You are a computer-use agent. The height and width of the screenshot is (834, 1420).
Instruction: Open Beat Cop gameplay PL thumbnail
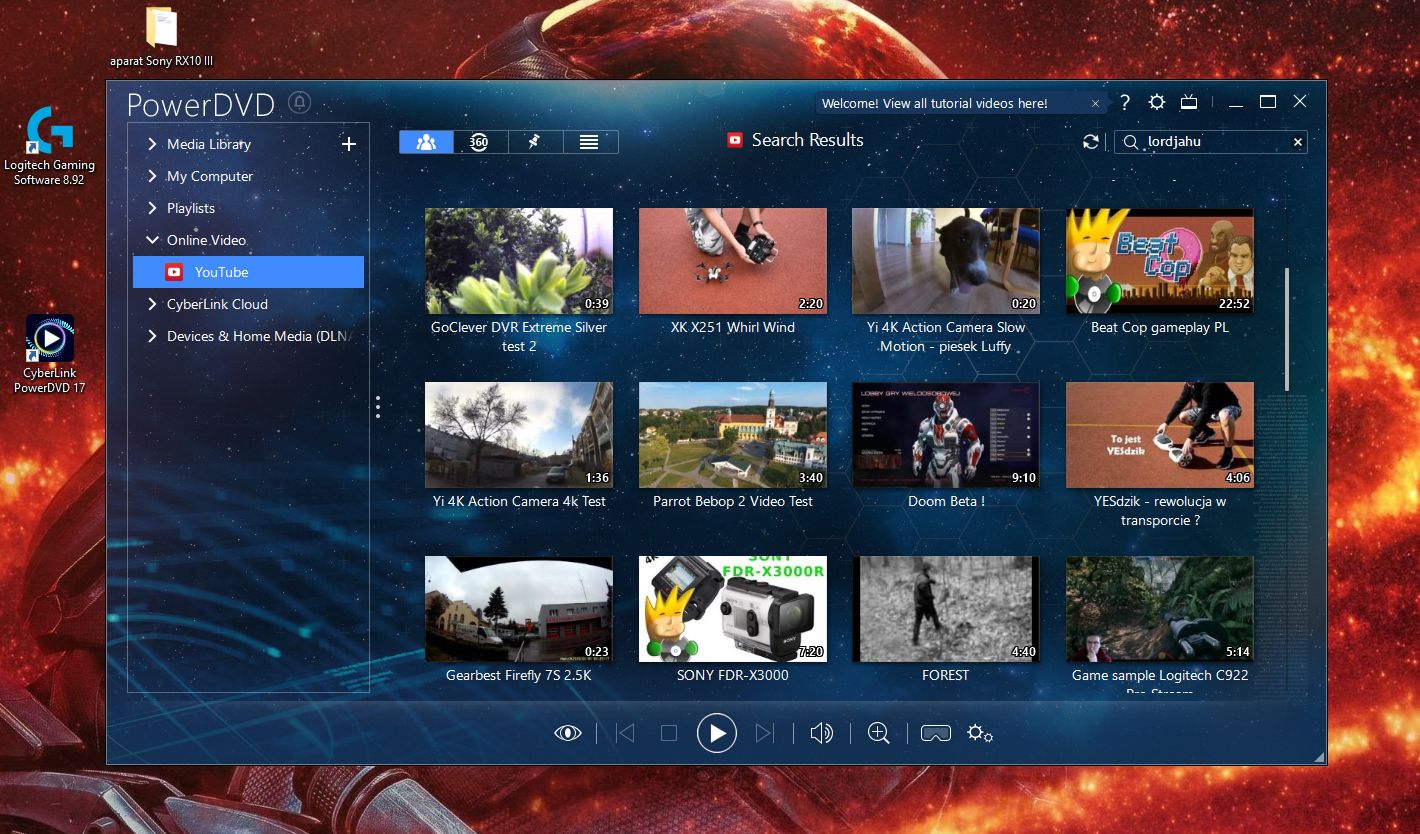[1160, 261]
